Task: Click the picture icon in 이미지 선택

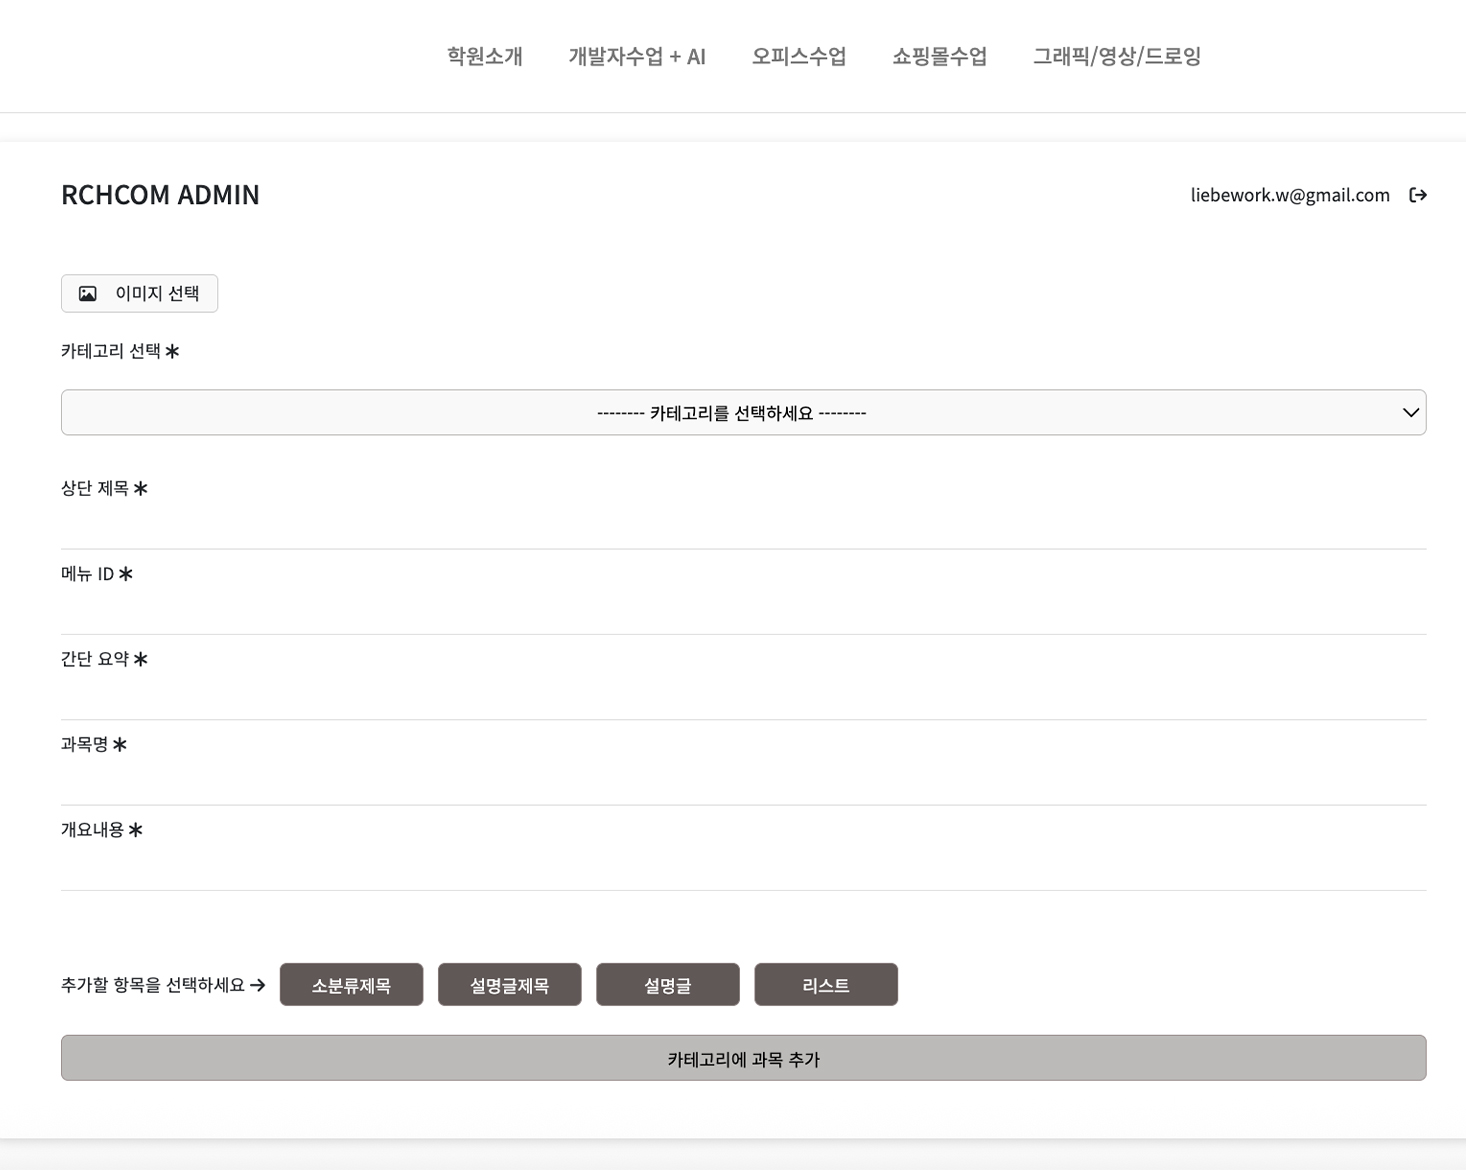Action: coord(88,294)
